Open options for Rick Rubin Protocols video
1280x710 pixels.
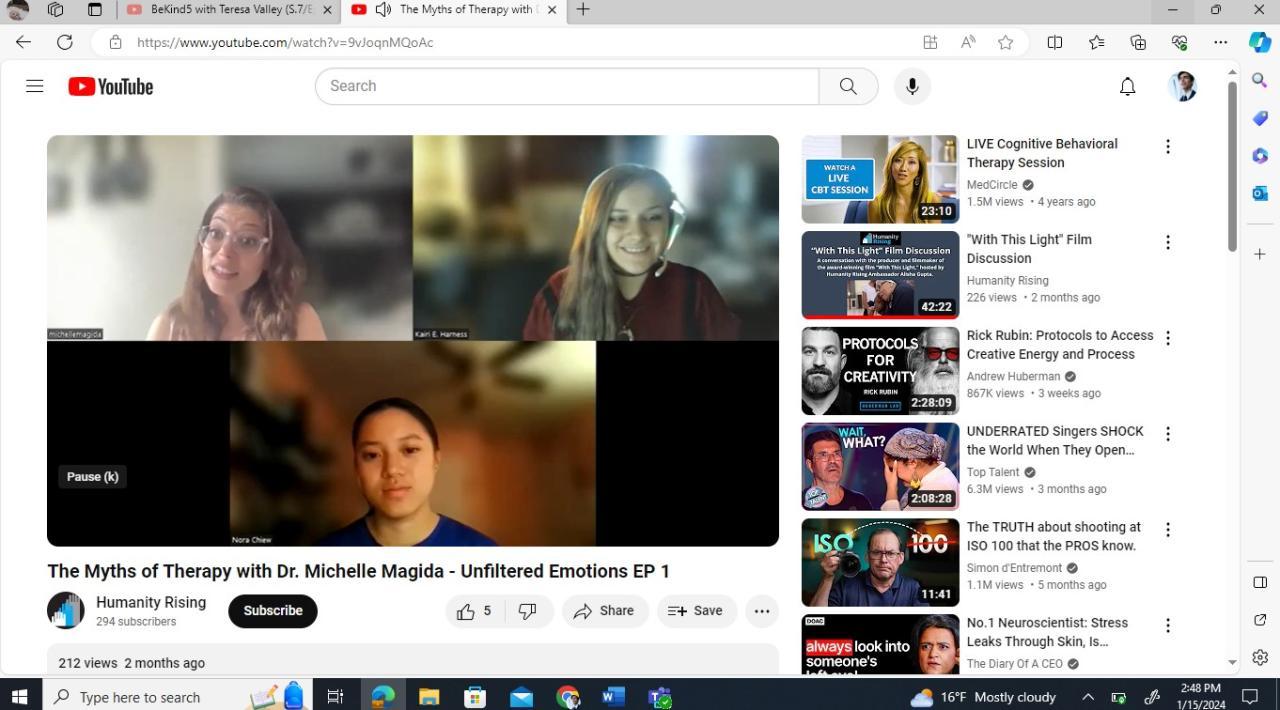(1167, 338)
